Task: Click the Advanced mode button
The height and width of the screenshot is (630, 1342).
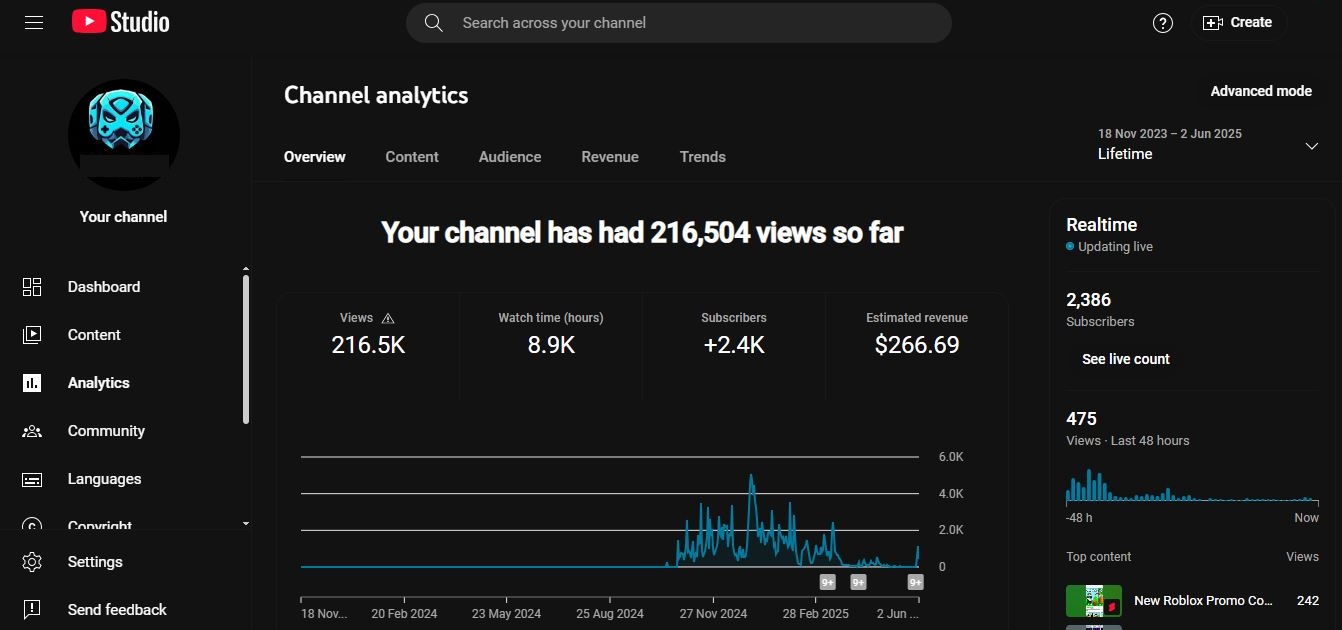Action: 1260,91
